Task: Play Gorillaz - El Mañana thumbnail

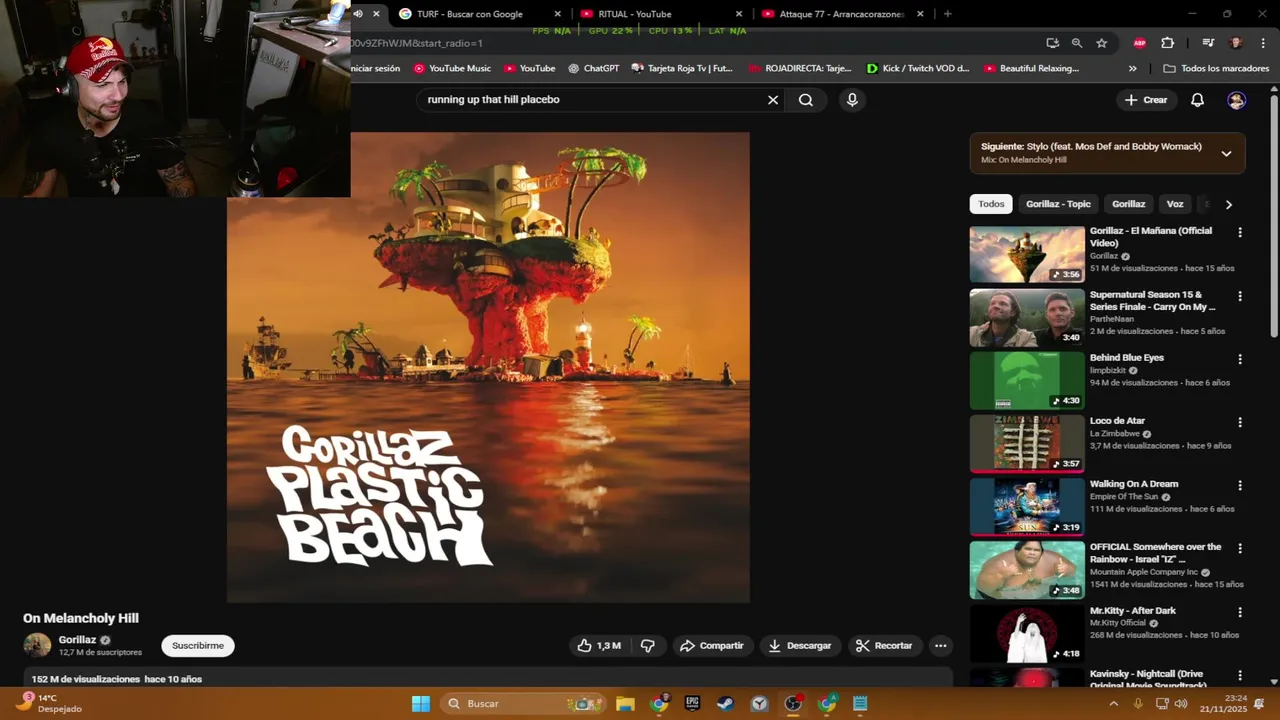Action: click(x=1027, y=254)
